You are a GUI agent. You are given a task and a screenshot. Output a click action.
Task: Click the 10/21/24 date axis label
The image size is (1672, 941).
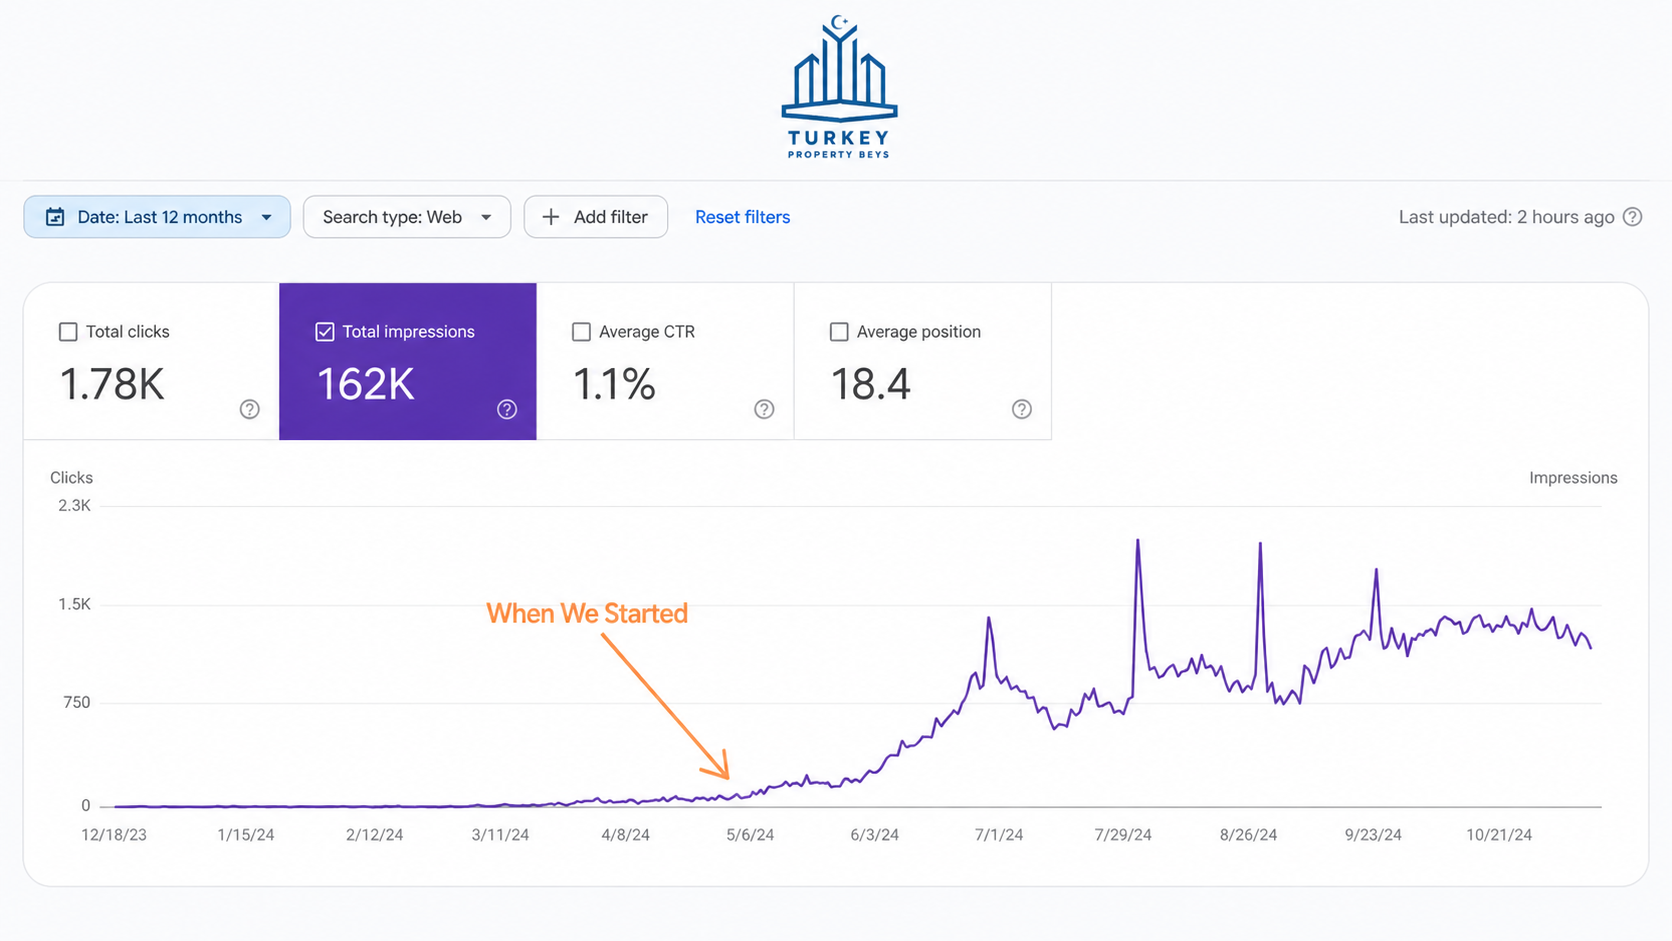[1499, 835]
